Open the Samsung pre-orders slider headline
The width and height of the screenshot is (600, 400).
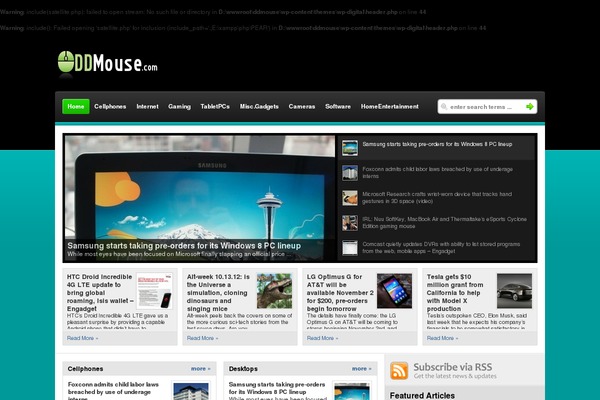coord(184,245)
